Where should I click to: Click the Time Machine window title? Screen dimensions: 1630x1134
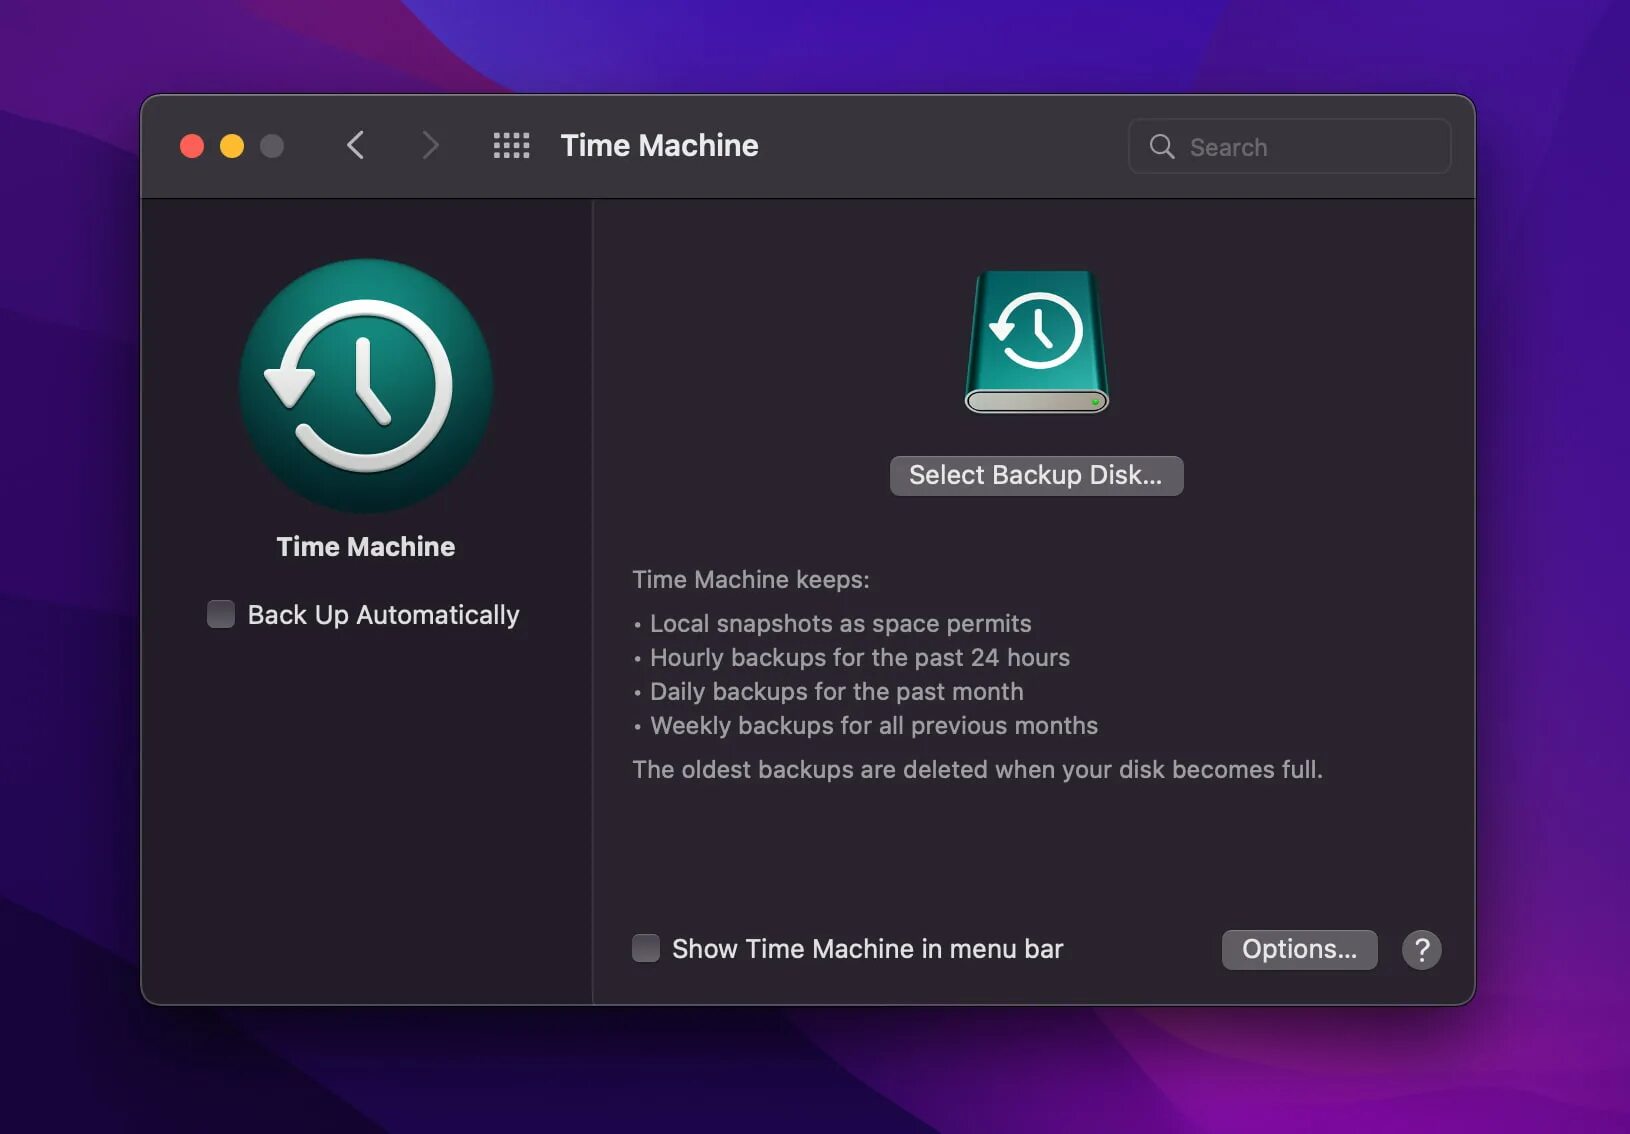click(659, 146)
